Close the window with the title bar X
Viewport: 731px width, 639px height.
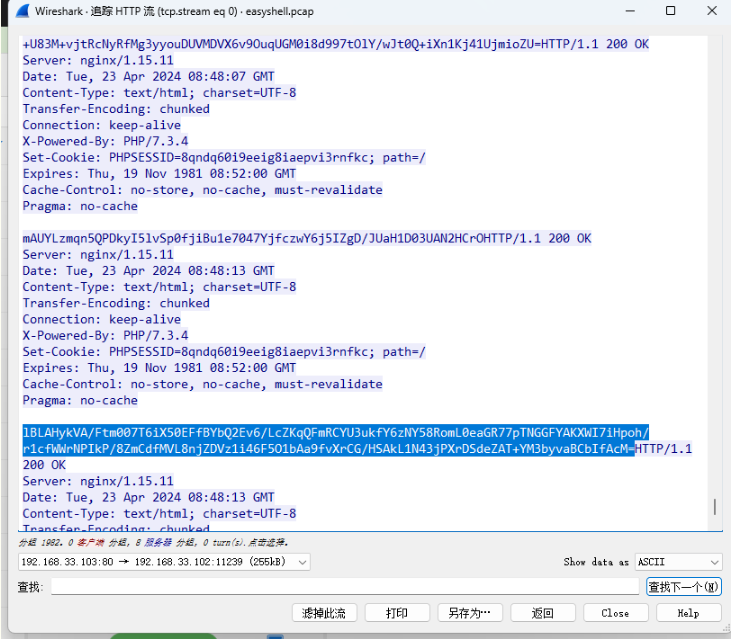coord(711,11)
